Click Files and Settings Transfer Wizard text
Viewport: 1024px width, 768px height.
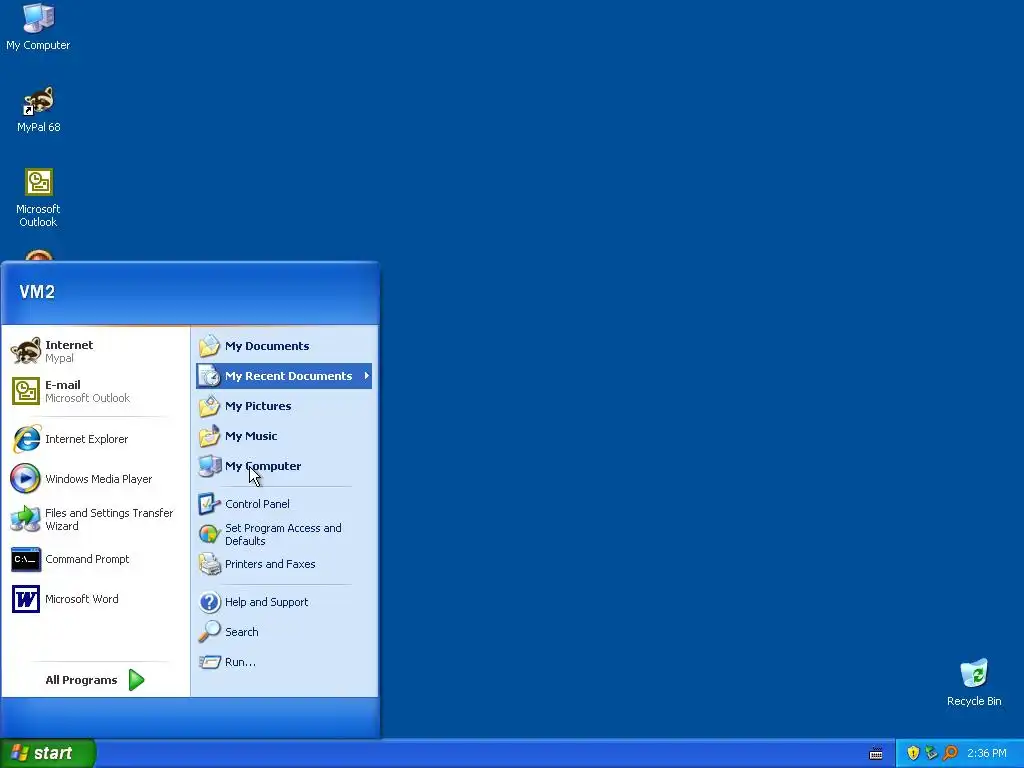click(x=109, y=519)
